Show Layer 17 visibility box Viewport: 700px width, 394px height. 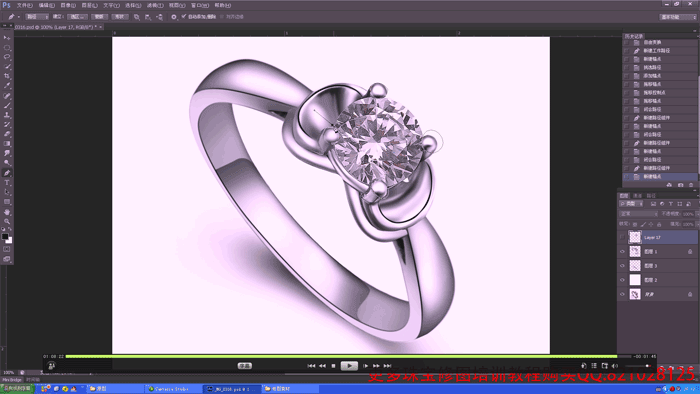[622, 237]
